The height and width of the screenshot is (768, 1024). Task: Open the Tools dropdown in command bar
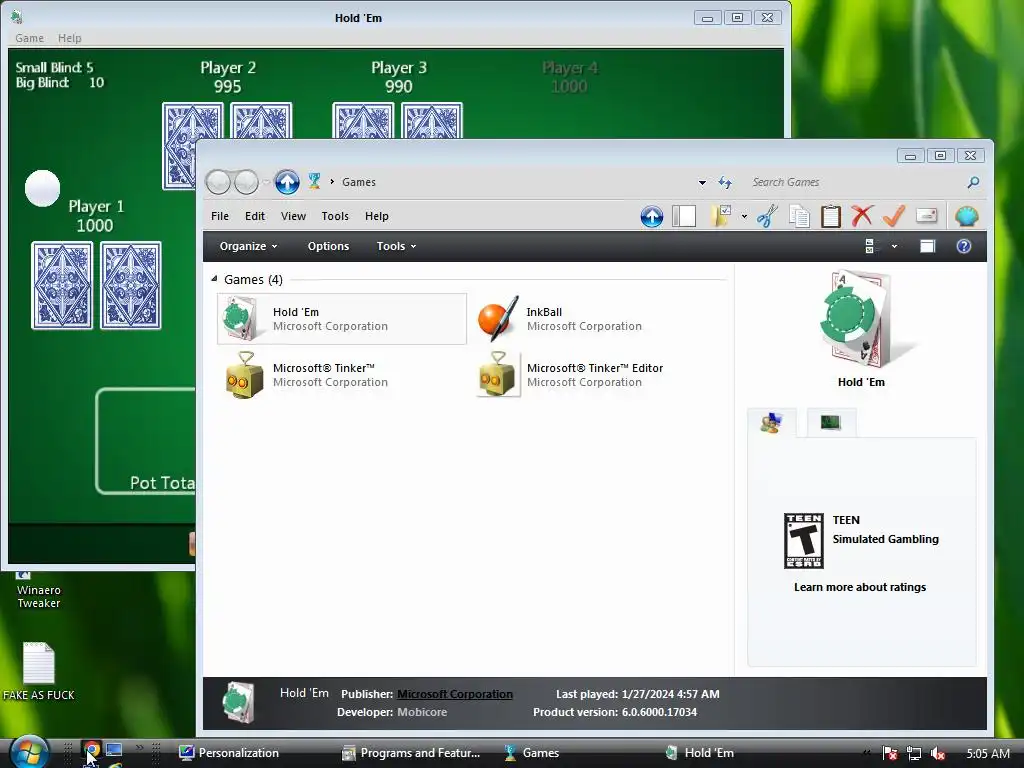pyautogui.click(x=396, y=246)
